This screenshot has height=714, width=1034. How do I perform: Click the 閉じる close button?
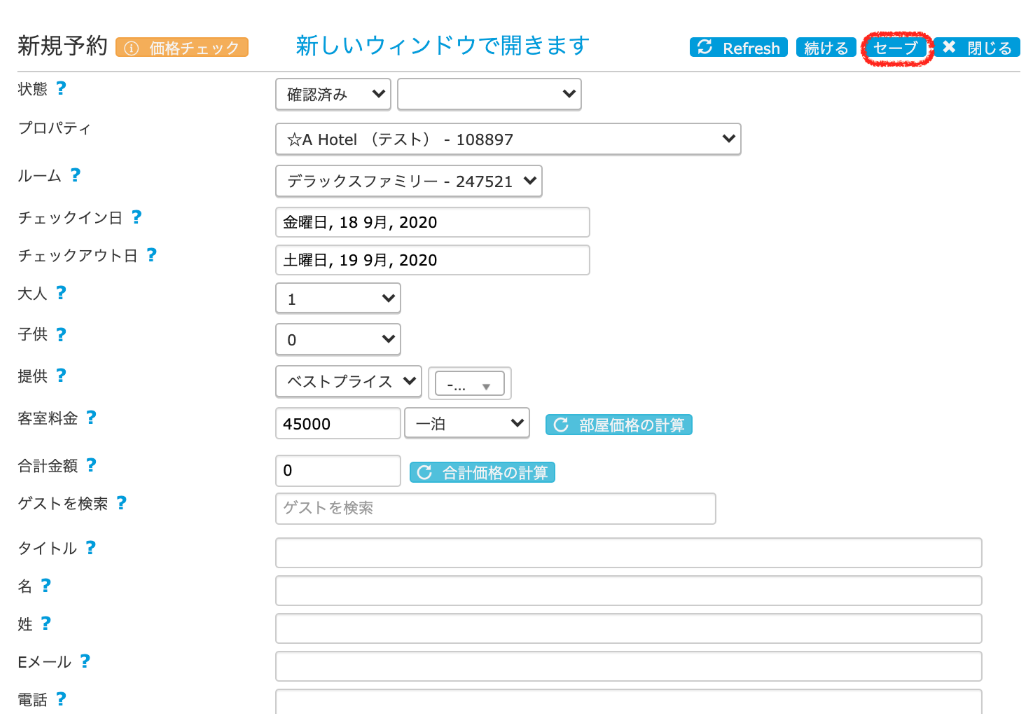point(977,48)
